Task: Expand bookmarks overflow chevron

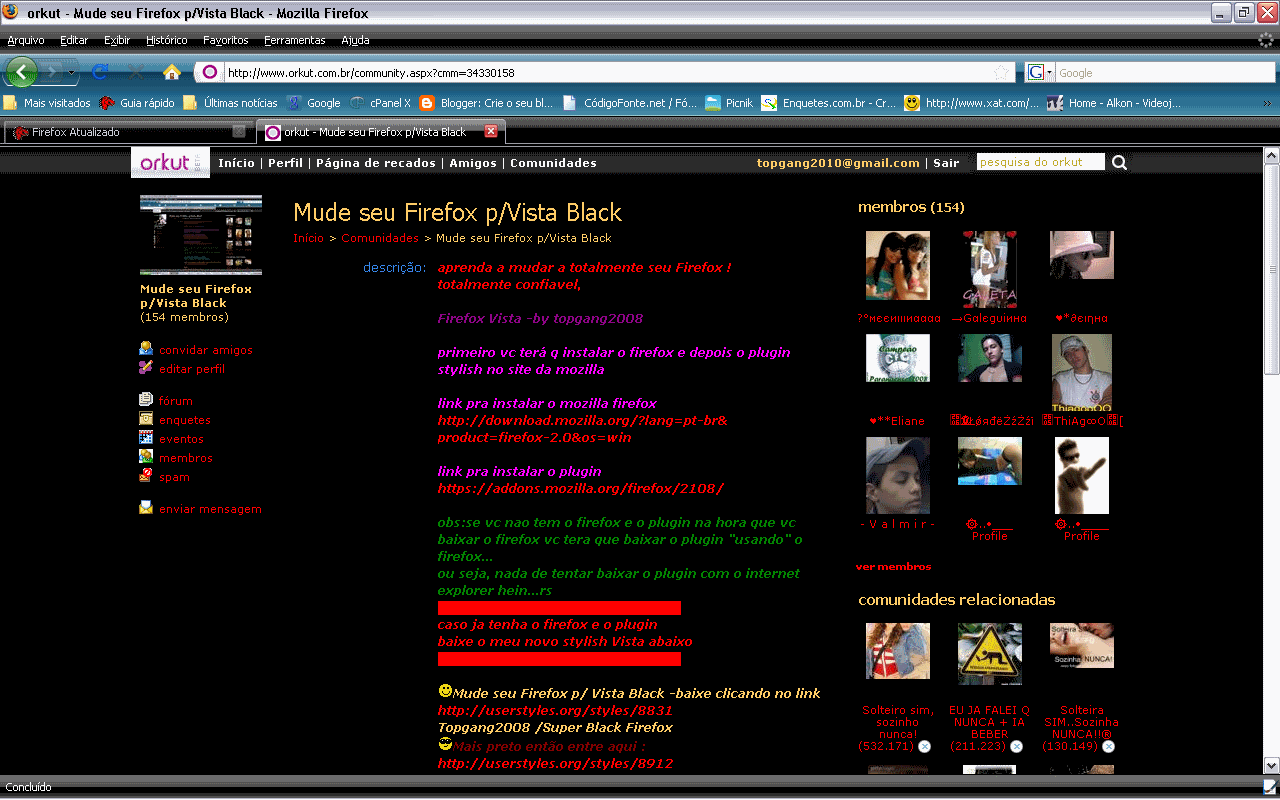Action: click(x=1267, y=103)
